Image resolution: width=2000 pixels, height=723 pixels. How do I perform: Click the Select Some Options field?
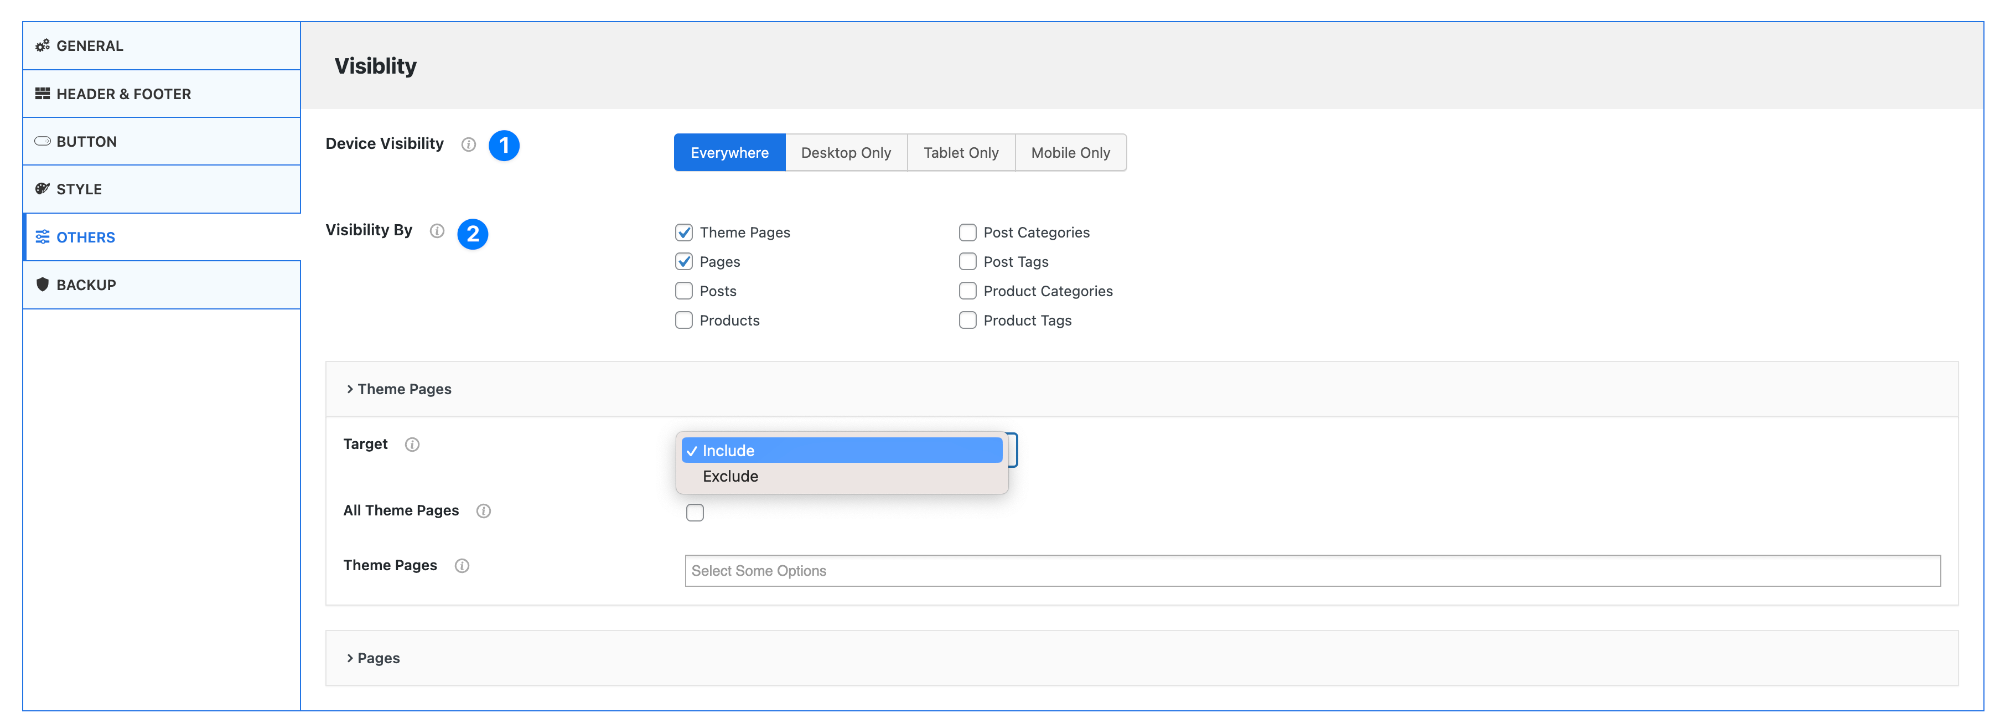(x=1312, y=571)
